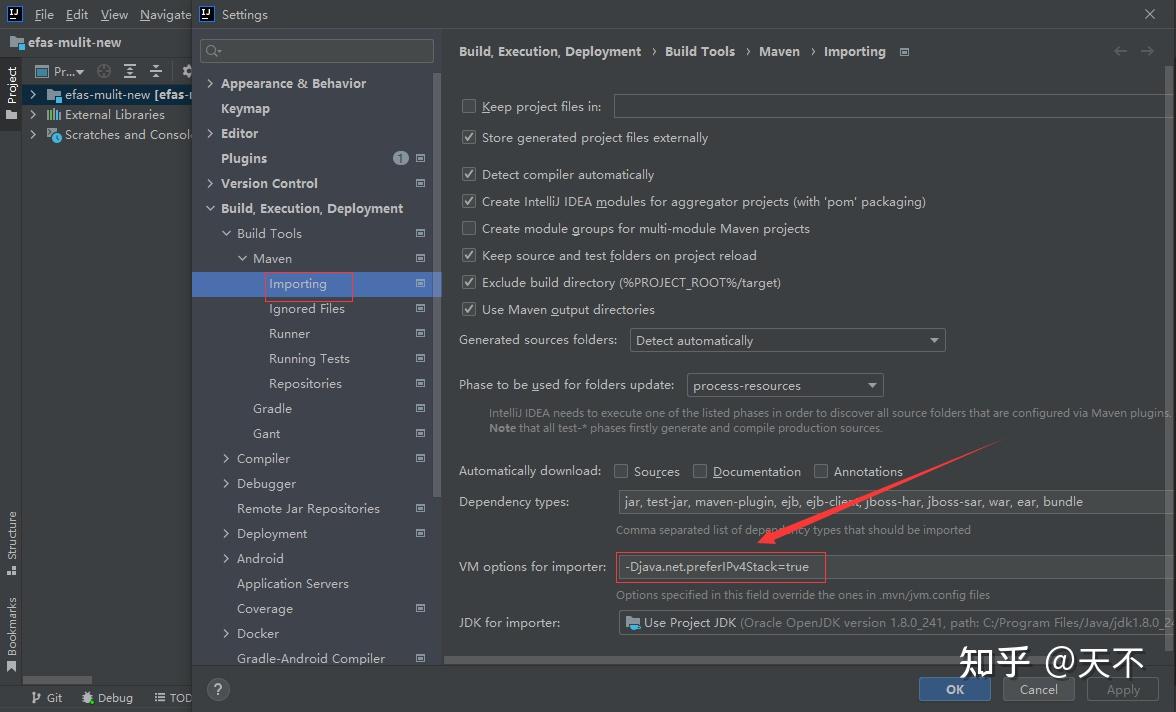
Task: Enable the Keep project files in checkbox
Action: tap(469, 106)
